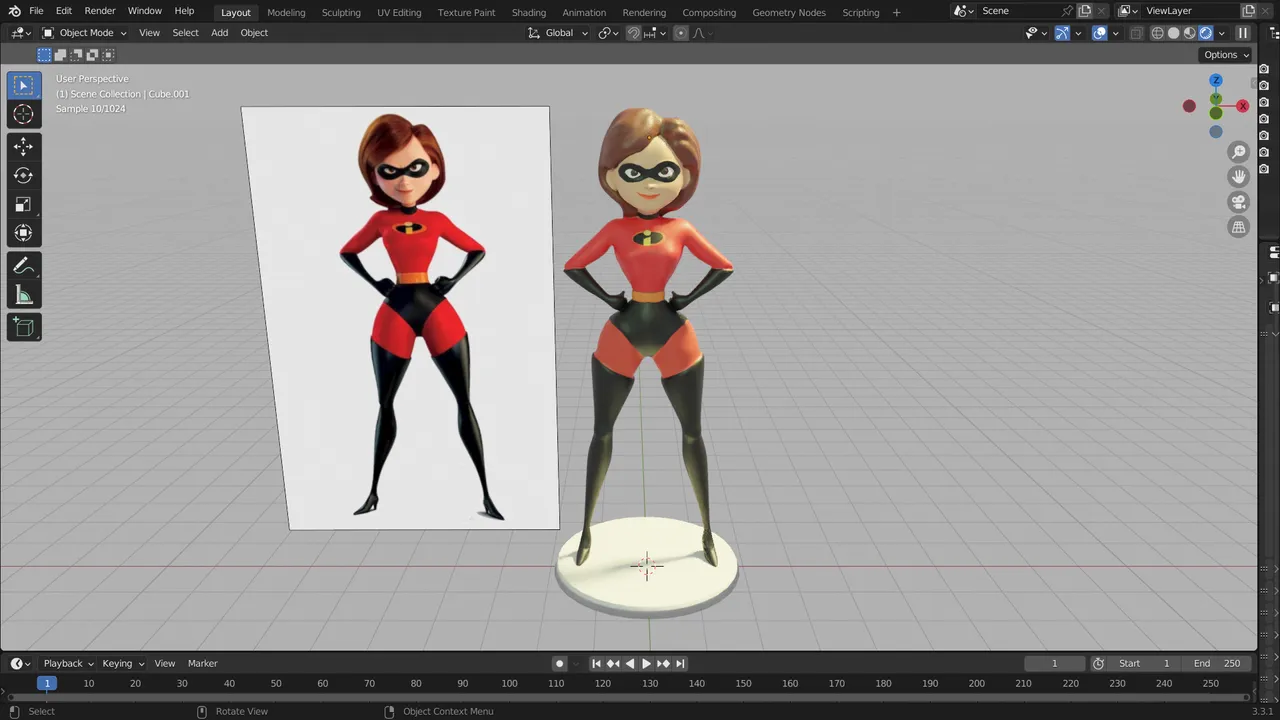Jump to the timeline start frame
The image size is (1280, 720).
click(596, 664)
